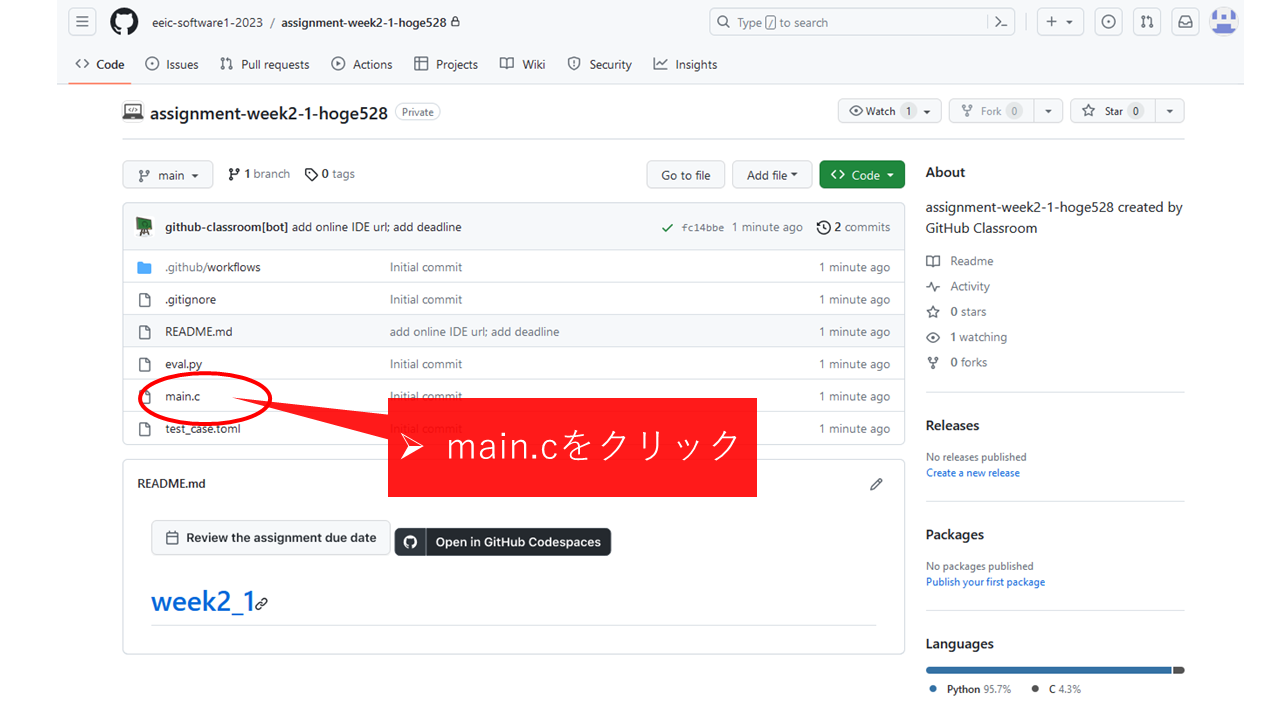
Task: Open the main.c file
Action: point(183,396)
